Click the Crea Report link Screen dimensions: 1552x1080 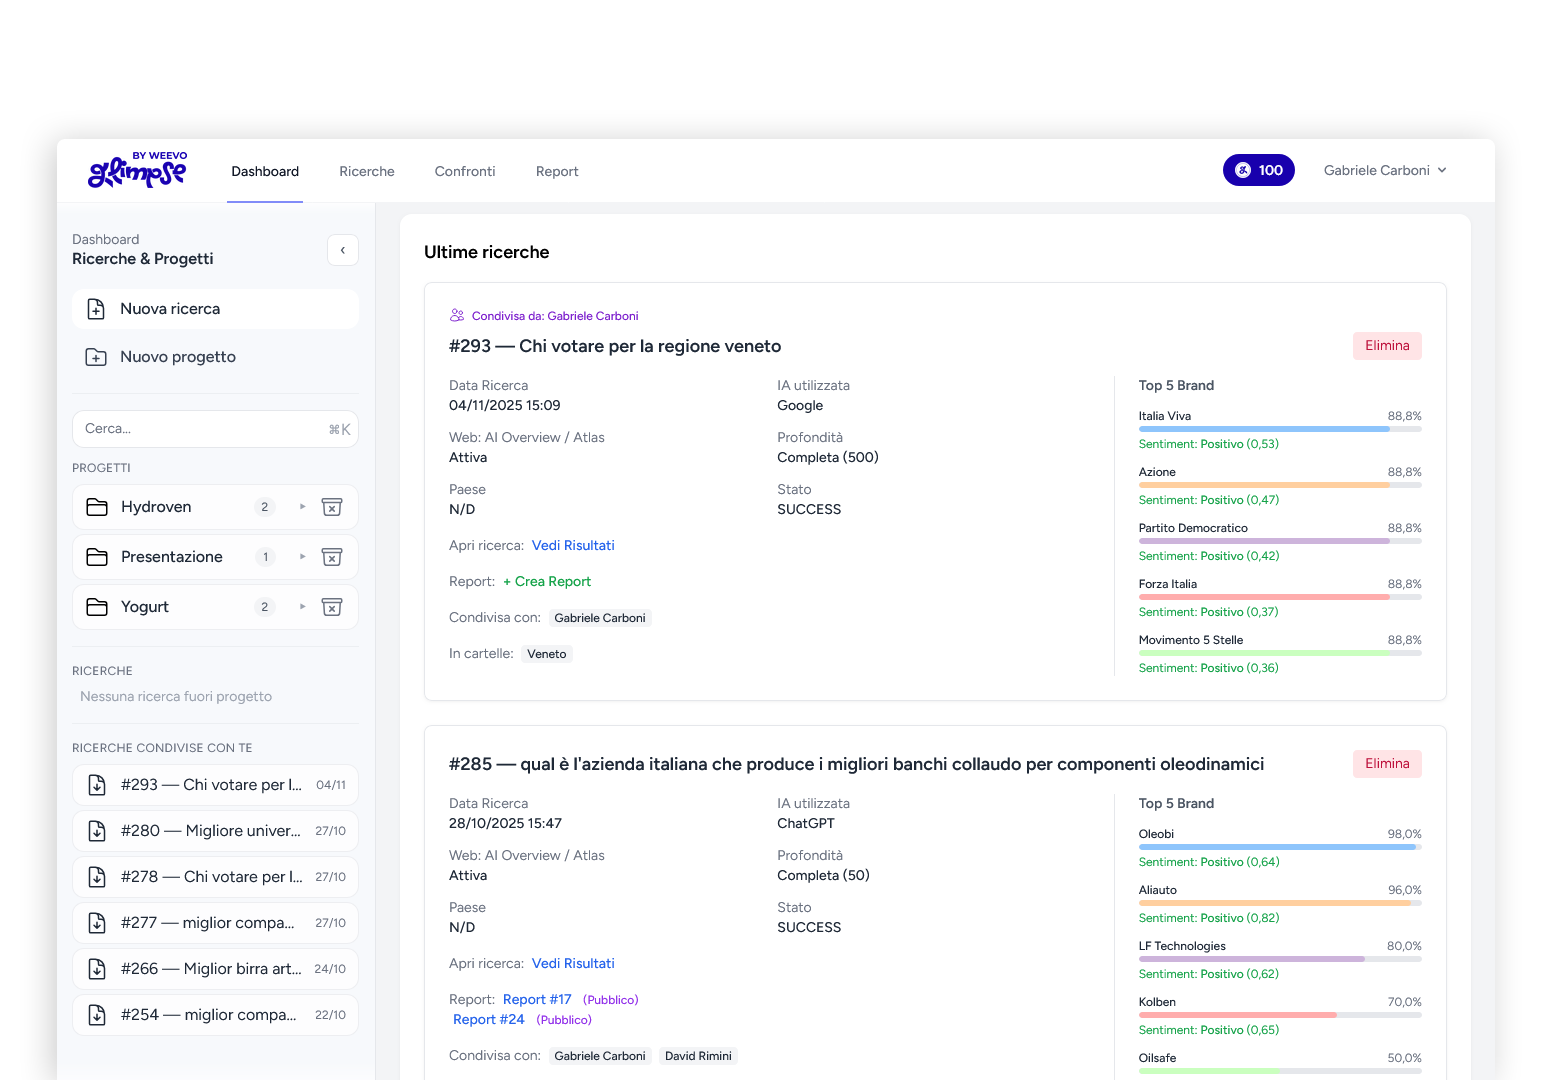point(547,581)
